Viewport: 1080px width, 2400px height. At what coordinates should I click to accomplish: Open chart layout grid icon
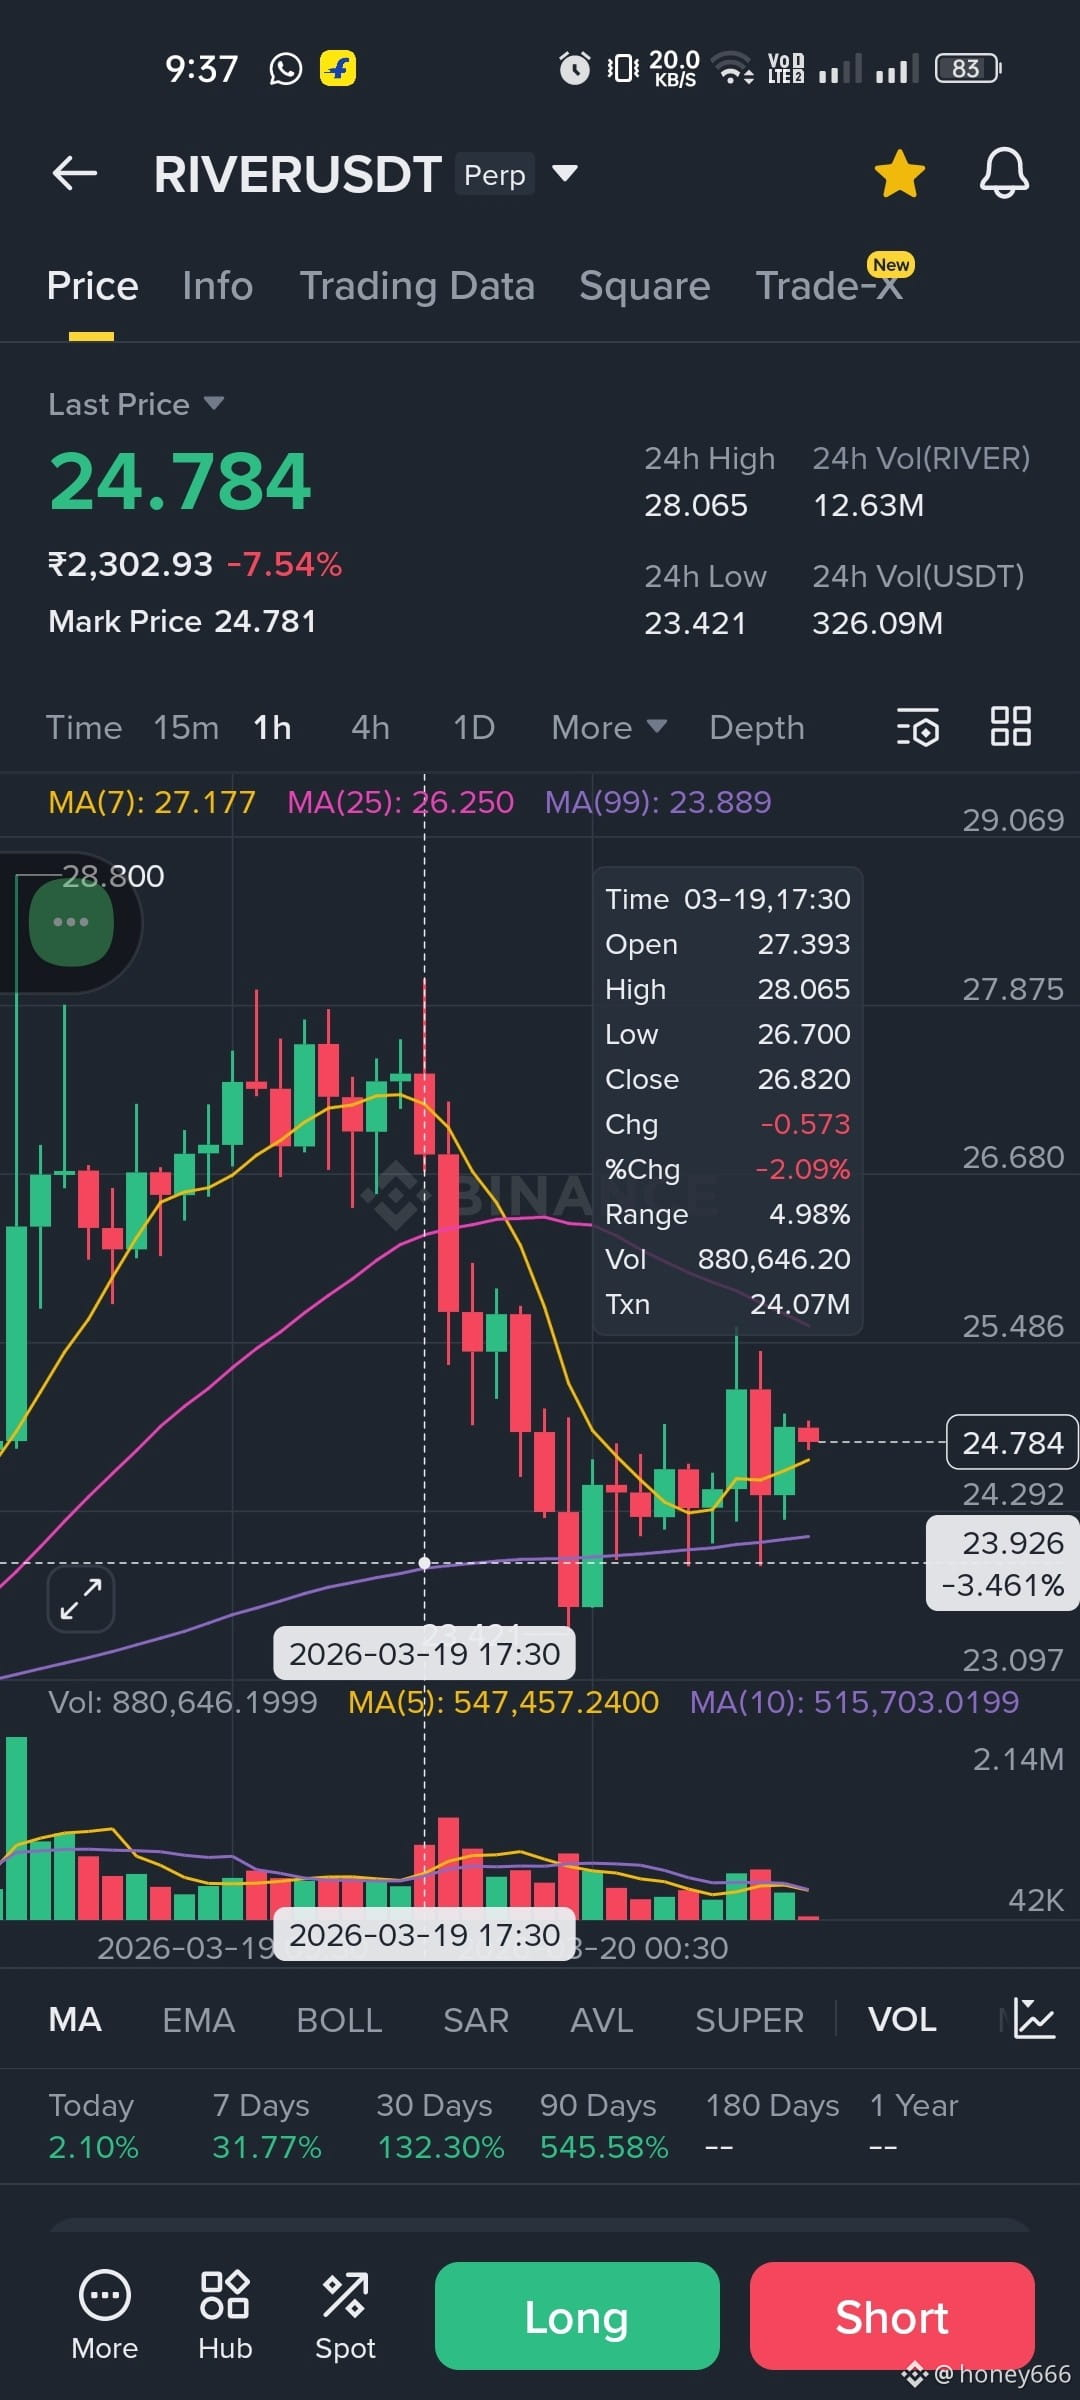click(1010, 727)
